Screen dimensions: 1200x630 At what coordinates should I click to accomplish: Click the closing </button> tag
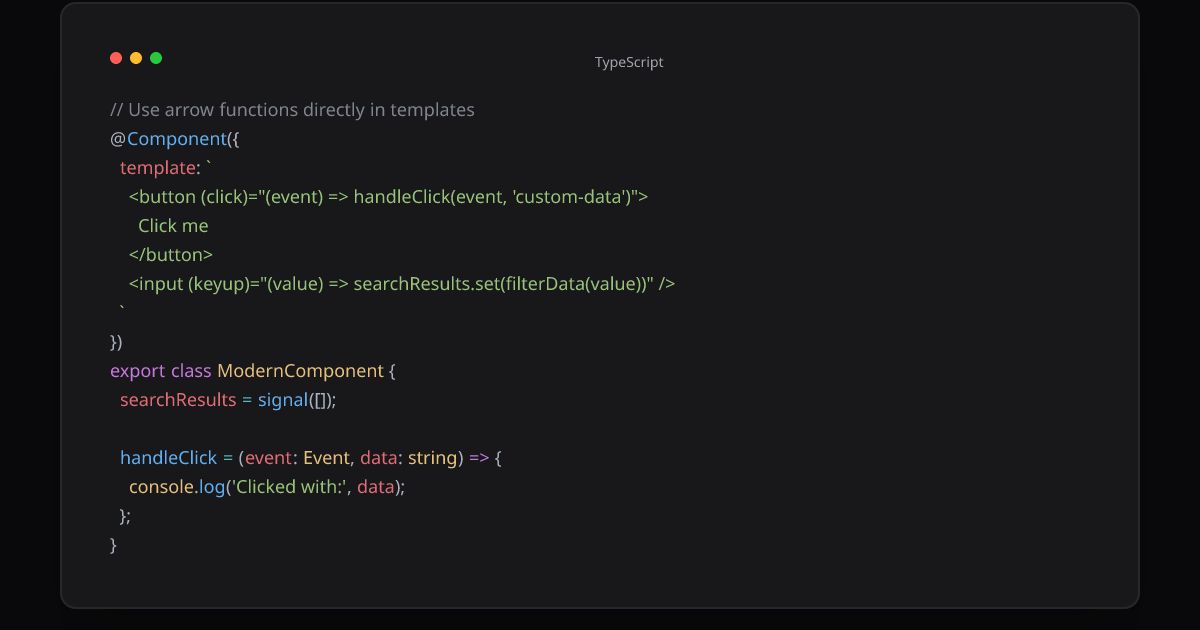click(x=171, y=255)
